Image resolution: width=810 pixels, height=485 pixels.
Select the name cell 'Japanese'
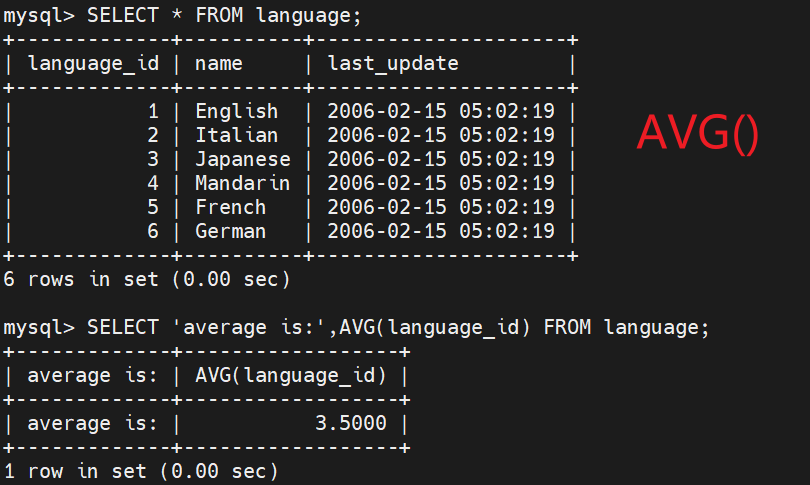tap(243, 159)
